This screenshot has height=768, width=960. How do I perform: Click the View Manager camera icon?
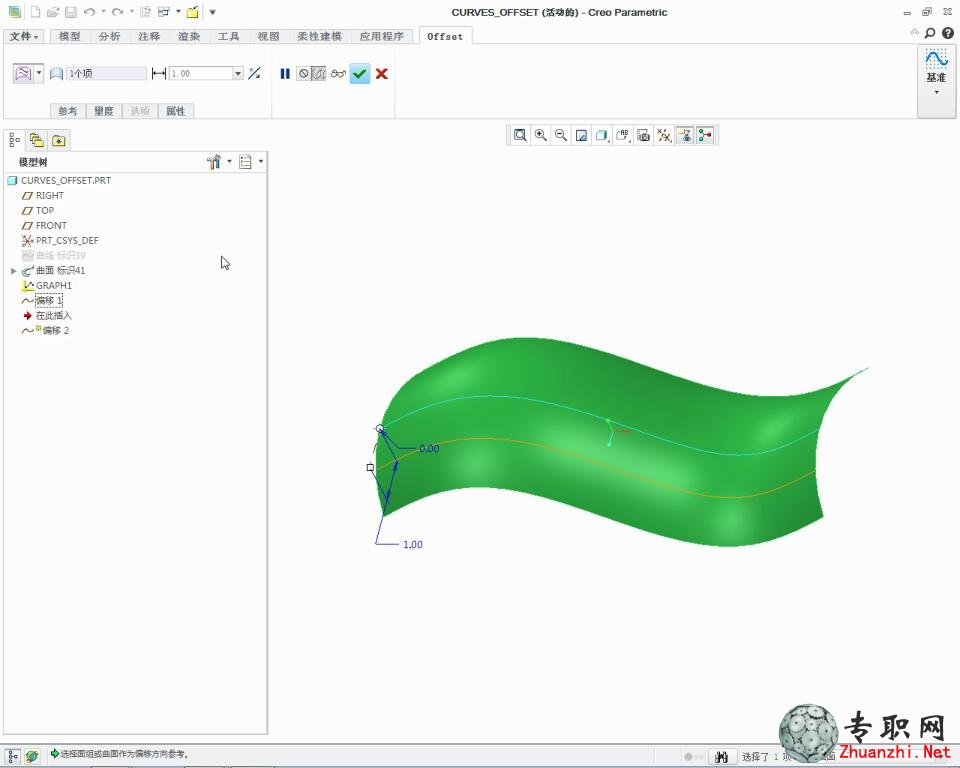click(643, 135)
